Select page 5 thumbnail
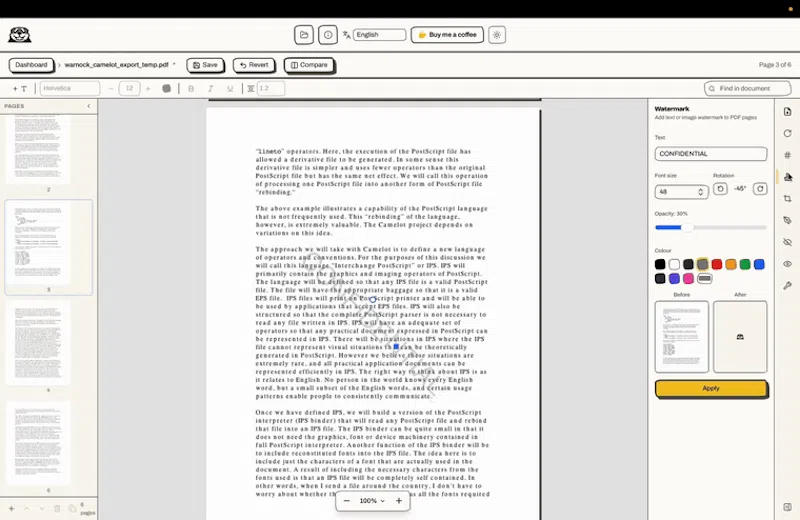Viewport: 800px width, 520px height. (x=38, y=443)
